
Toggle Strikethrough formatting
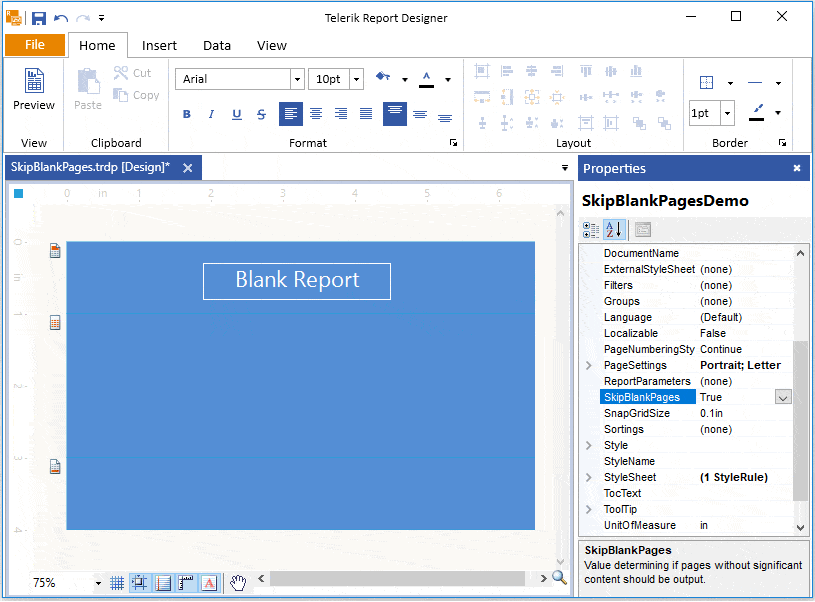[261, 114]
